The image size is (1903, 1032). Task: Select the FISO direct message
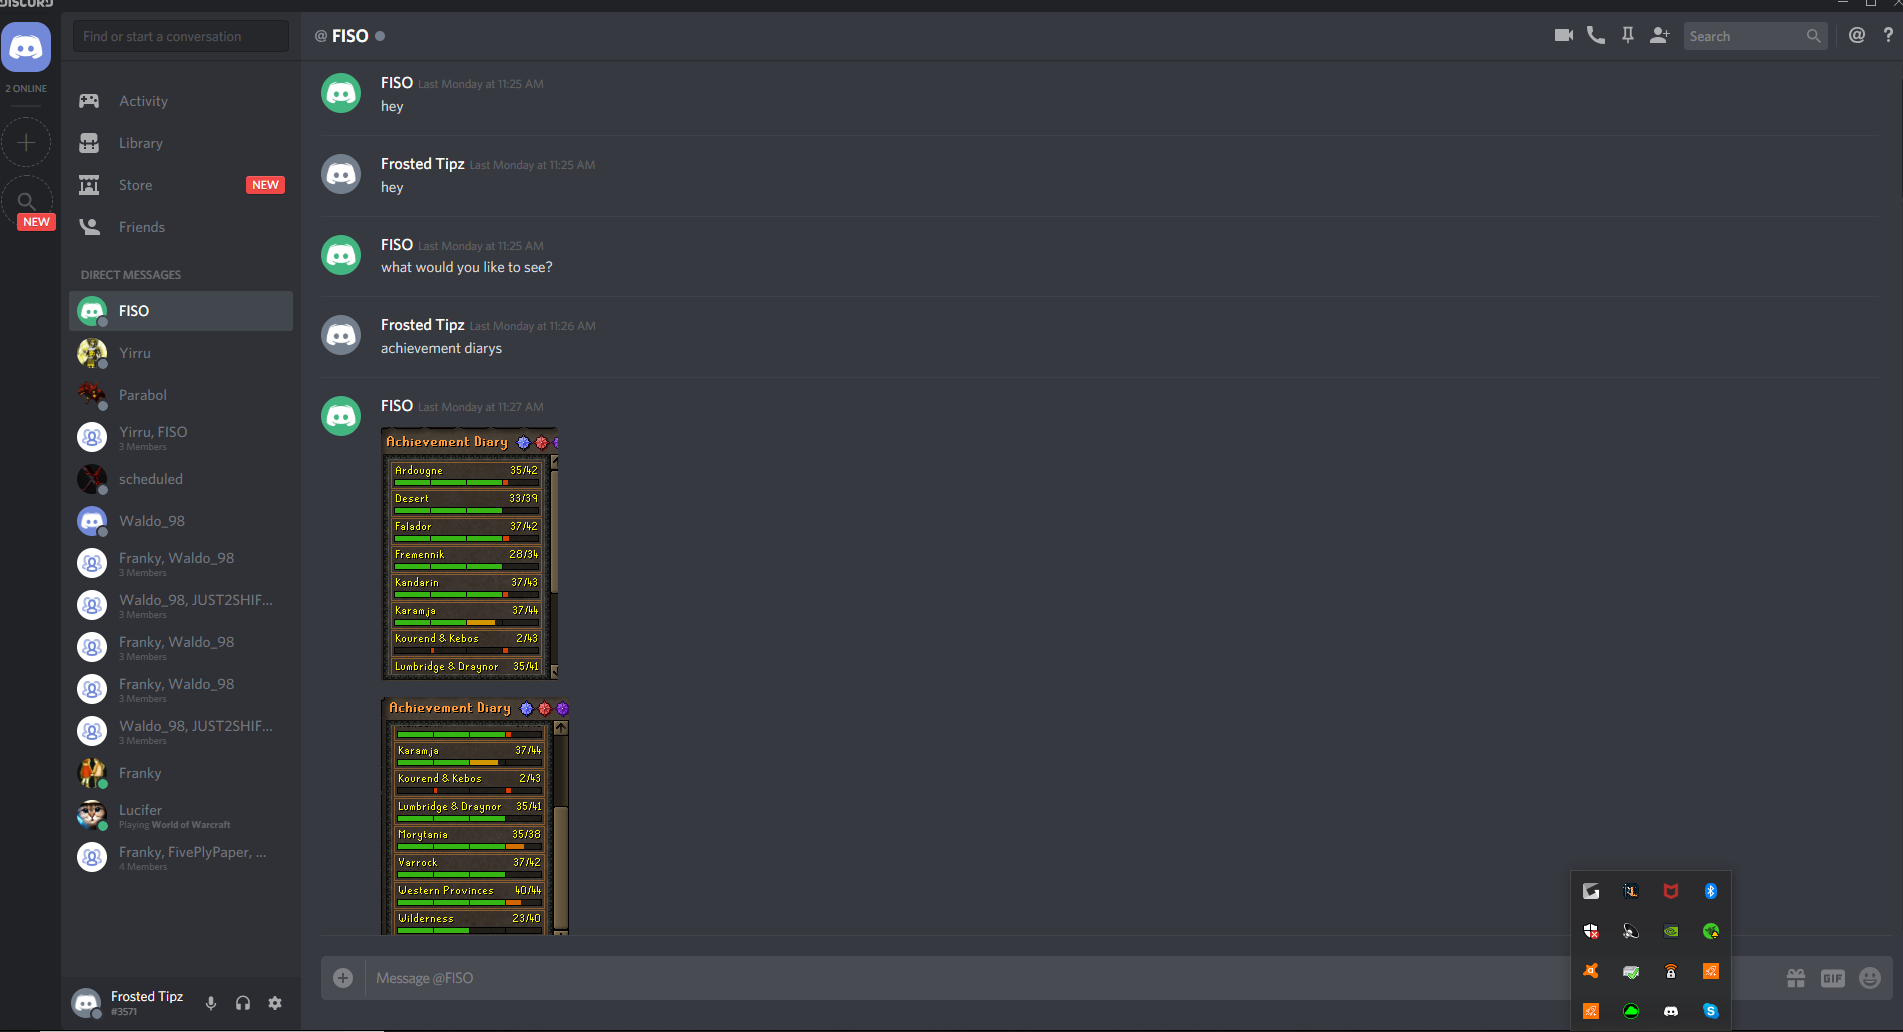pos(181,311)
